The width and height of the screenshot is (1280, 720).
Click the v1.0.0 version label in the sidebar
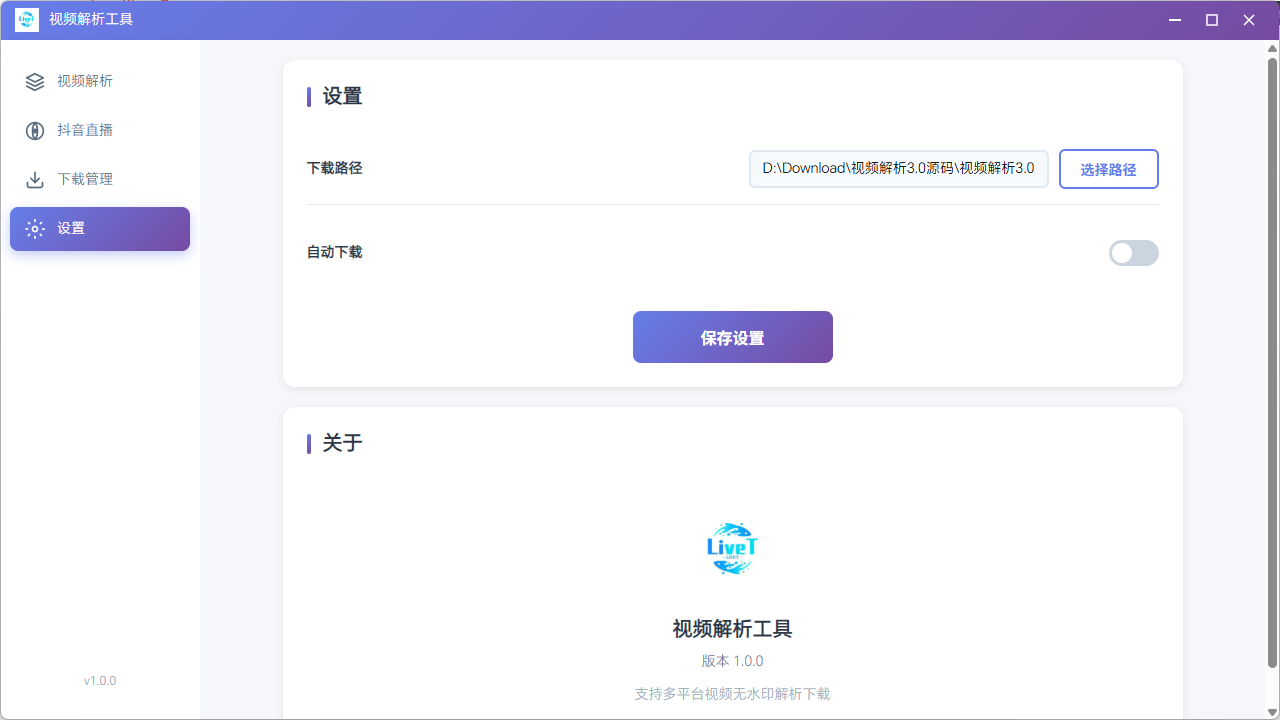pos(100,681)
